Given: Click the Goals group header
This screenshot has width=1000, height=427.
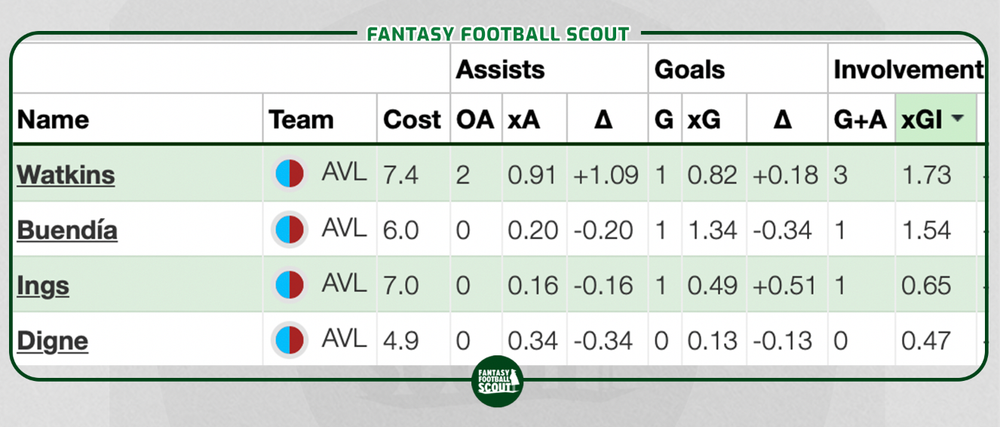Looking at the screenshot, I should click(689, 70).
